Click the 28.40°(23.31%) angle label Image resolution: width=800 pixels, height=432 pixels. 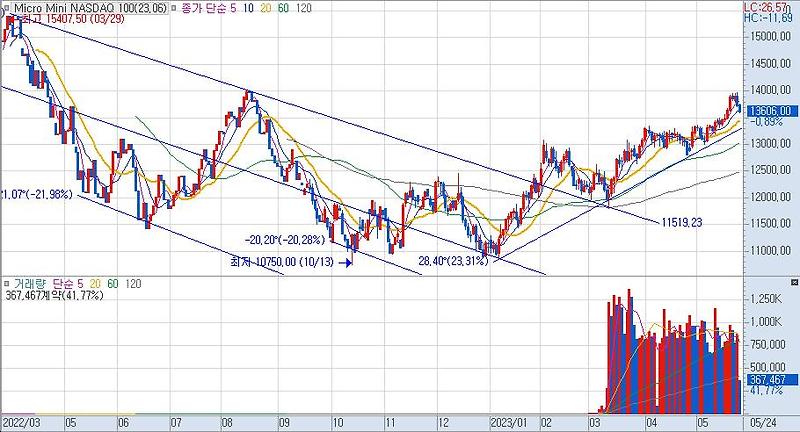453,261
